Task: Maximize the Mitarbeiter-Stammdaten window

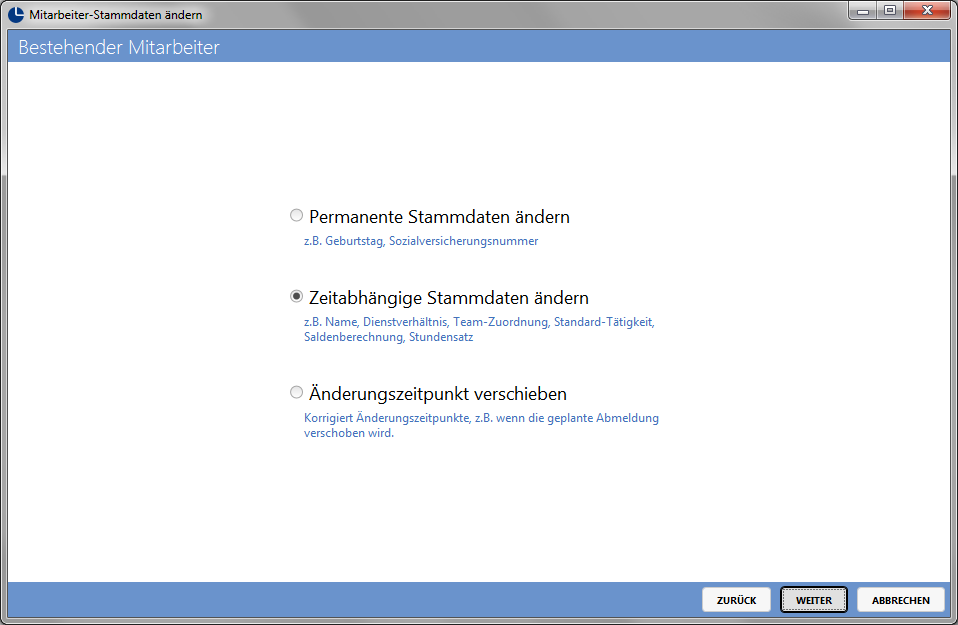Action: 890,10
